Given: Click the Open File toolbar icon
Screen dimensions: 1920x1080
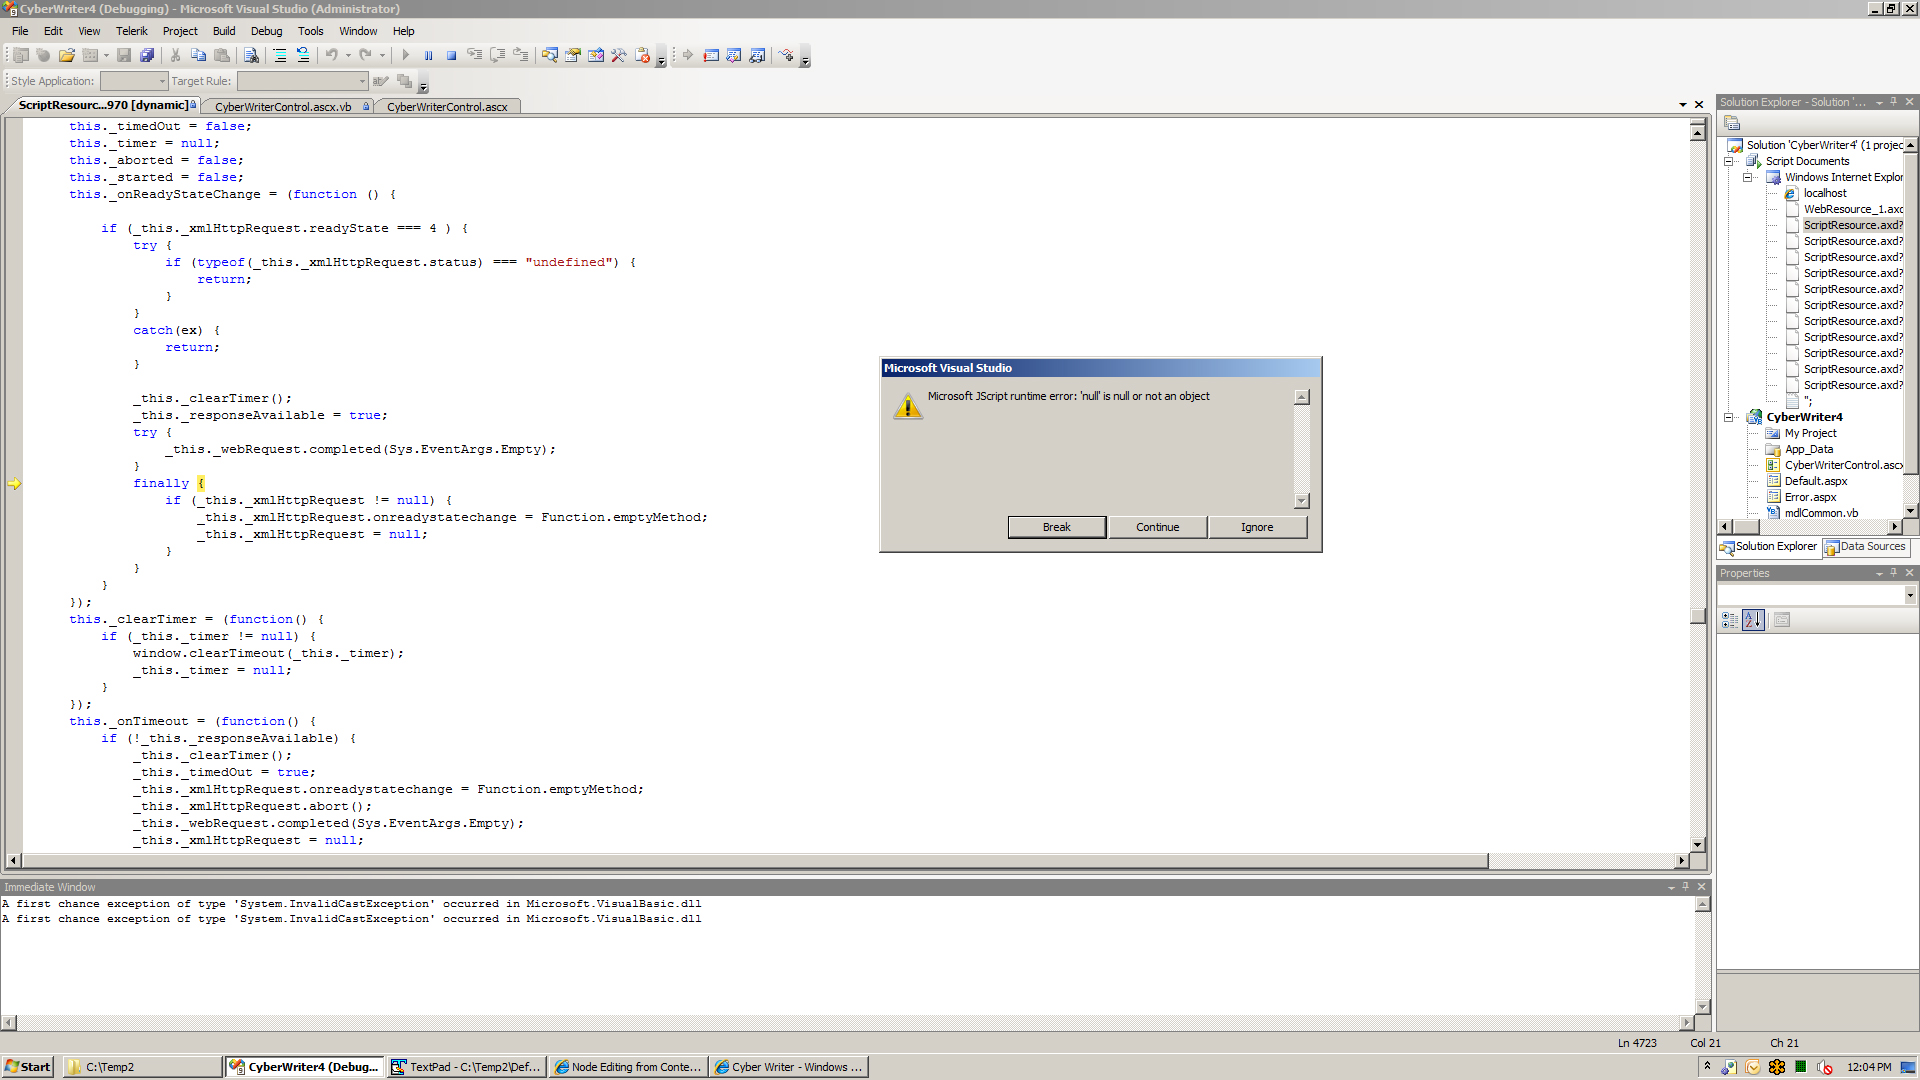Looking at the screenshot, I should [x=66, y=56].
